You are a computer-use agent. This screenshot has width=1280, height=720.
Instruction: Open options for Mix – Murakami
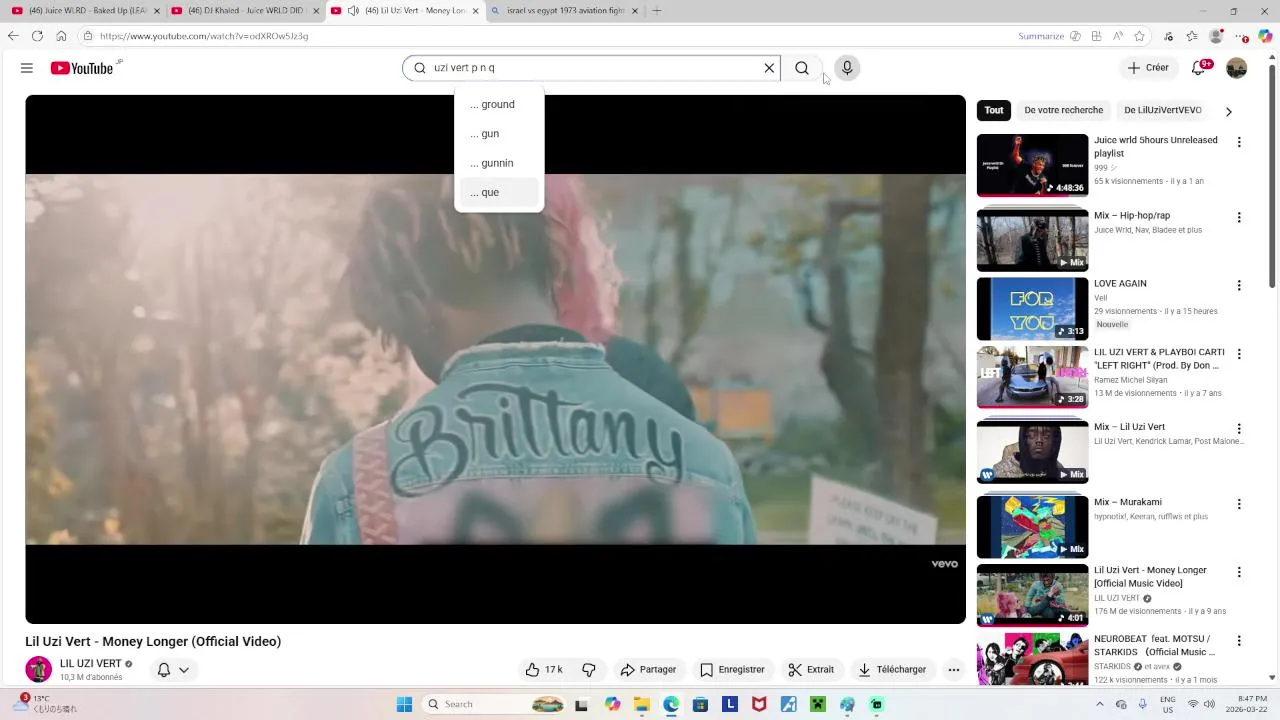(x=1239, y=504)
